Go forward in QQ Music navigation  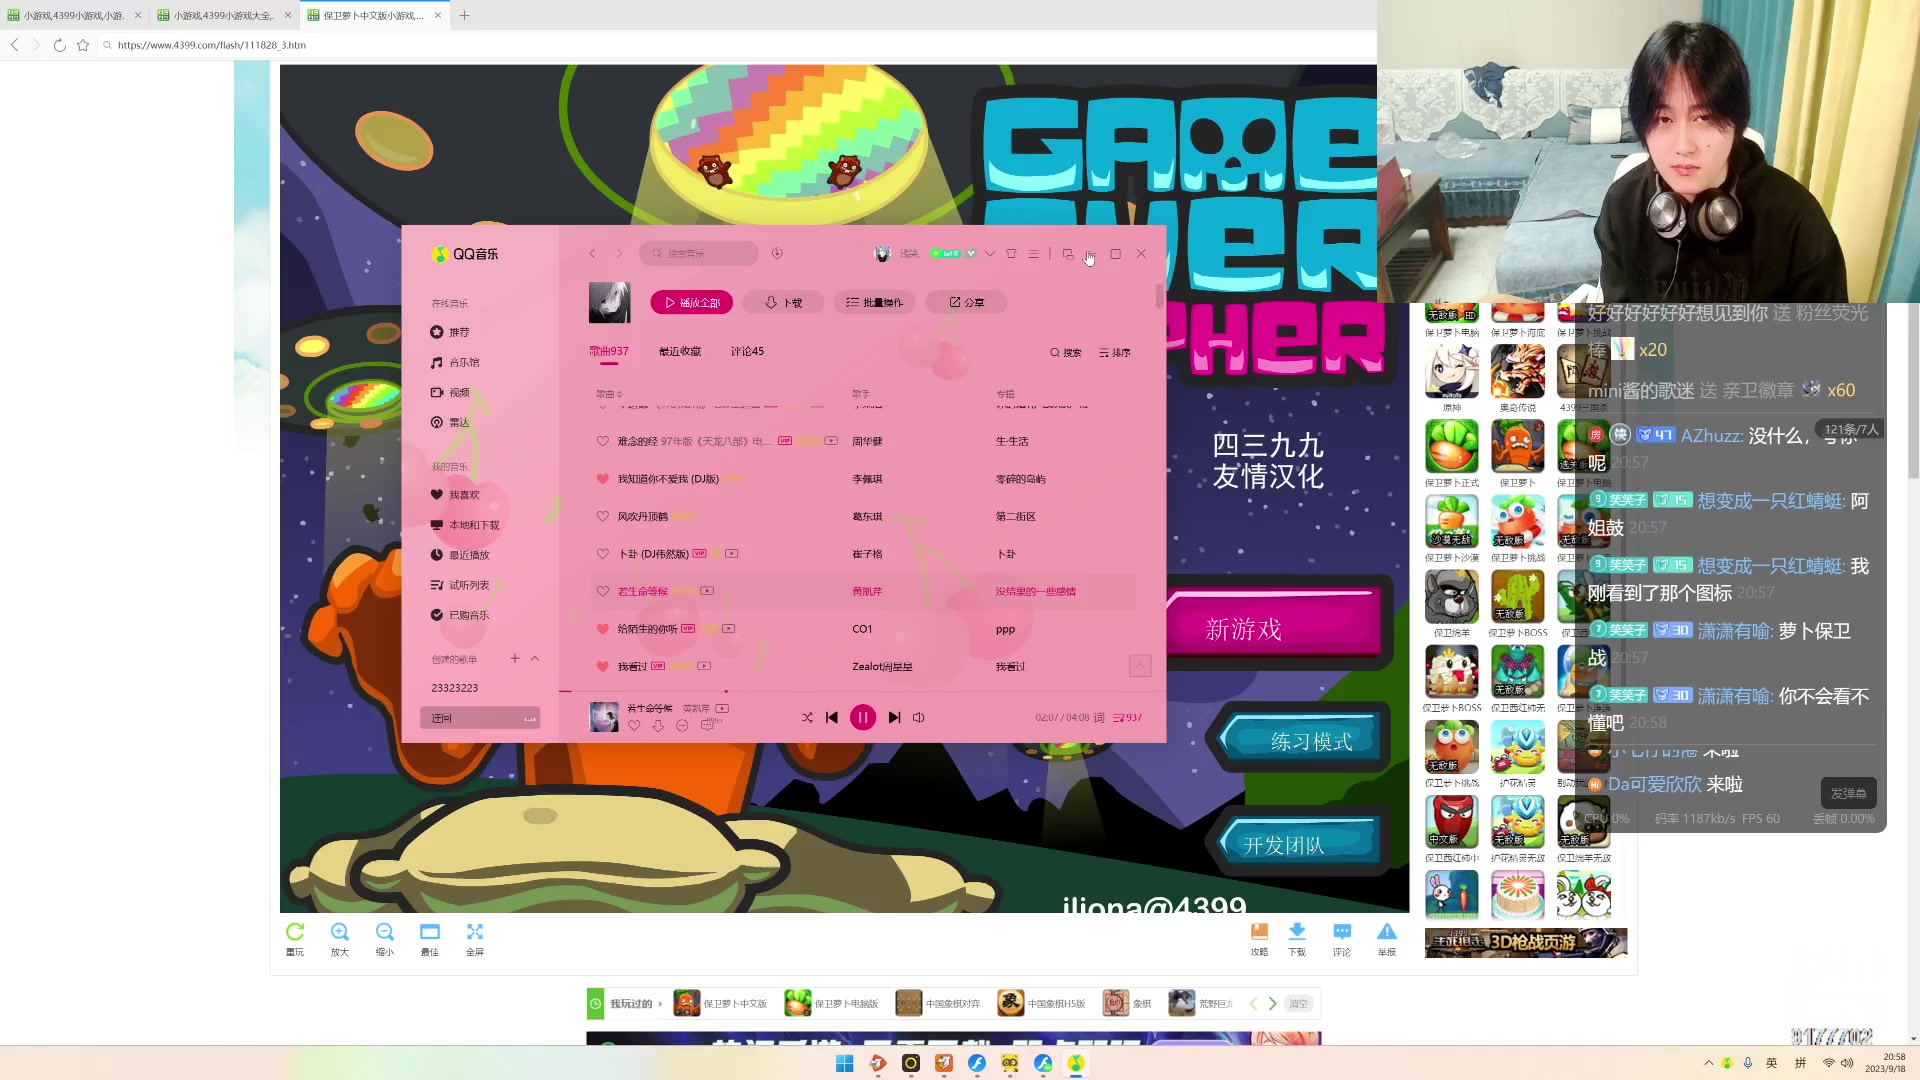[x=619, y=254]
